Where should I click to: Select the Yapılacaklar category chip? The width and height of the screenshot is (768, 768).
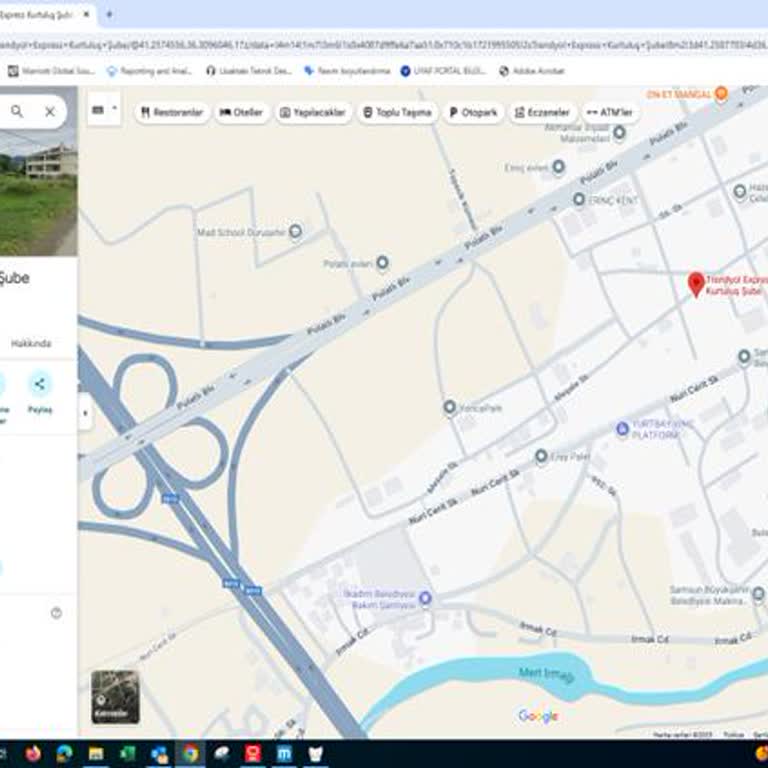(x=313, y=113)
